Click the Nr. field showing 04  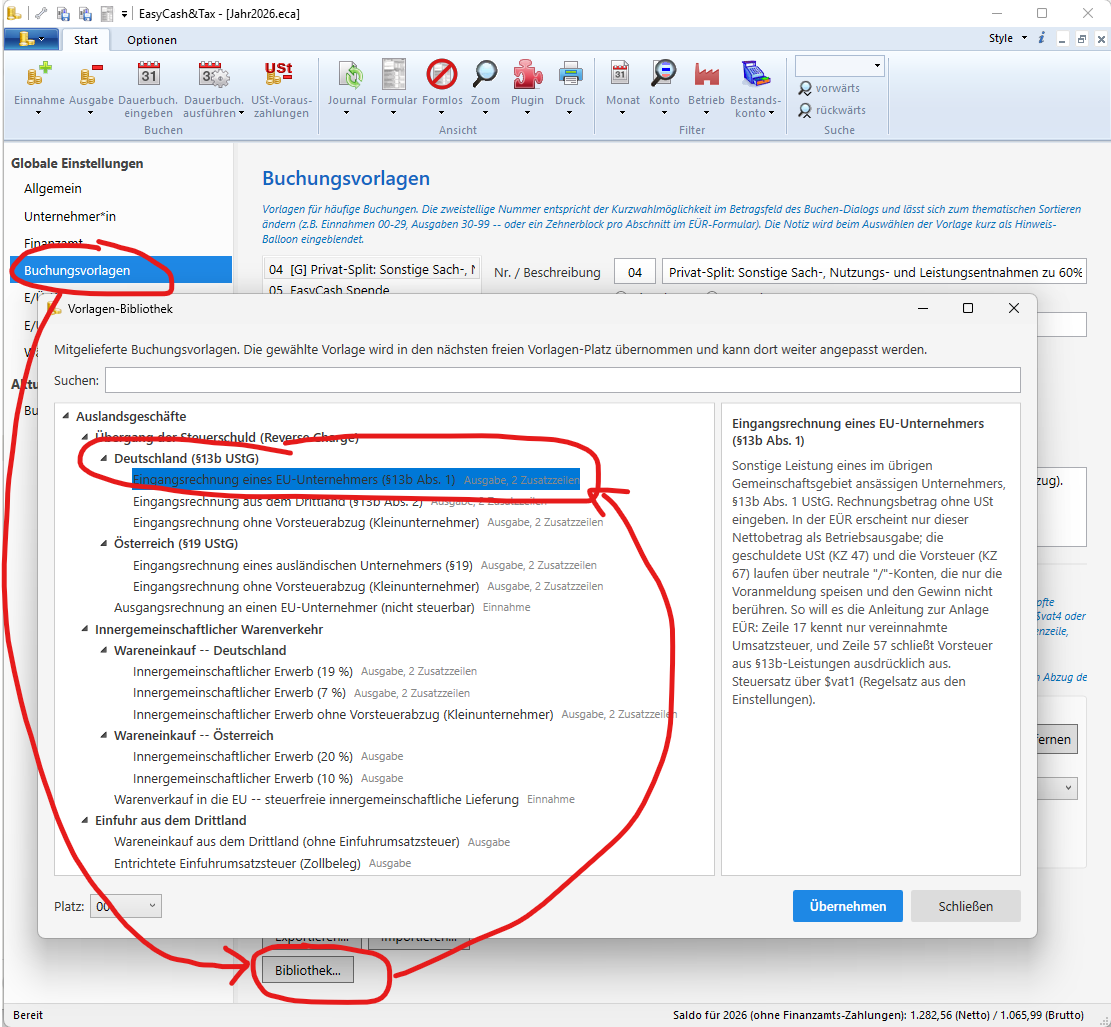(x=635, y=271)
